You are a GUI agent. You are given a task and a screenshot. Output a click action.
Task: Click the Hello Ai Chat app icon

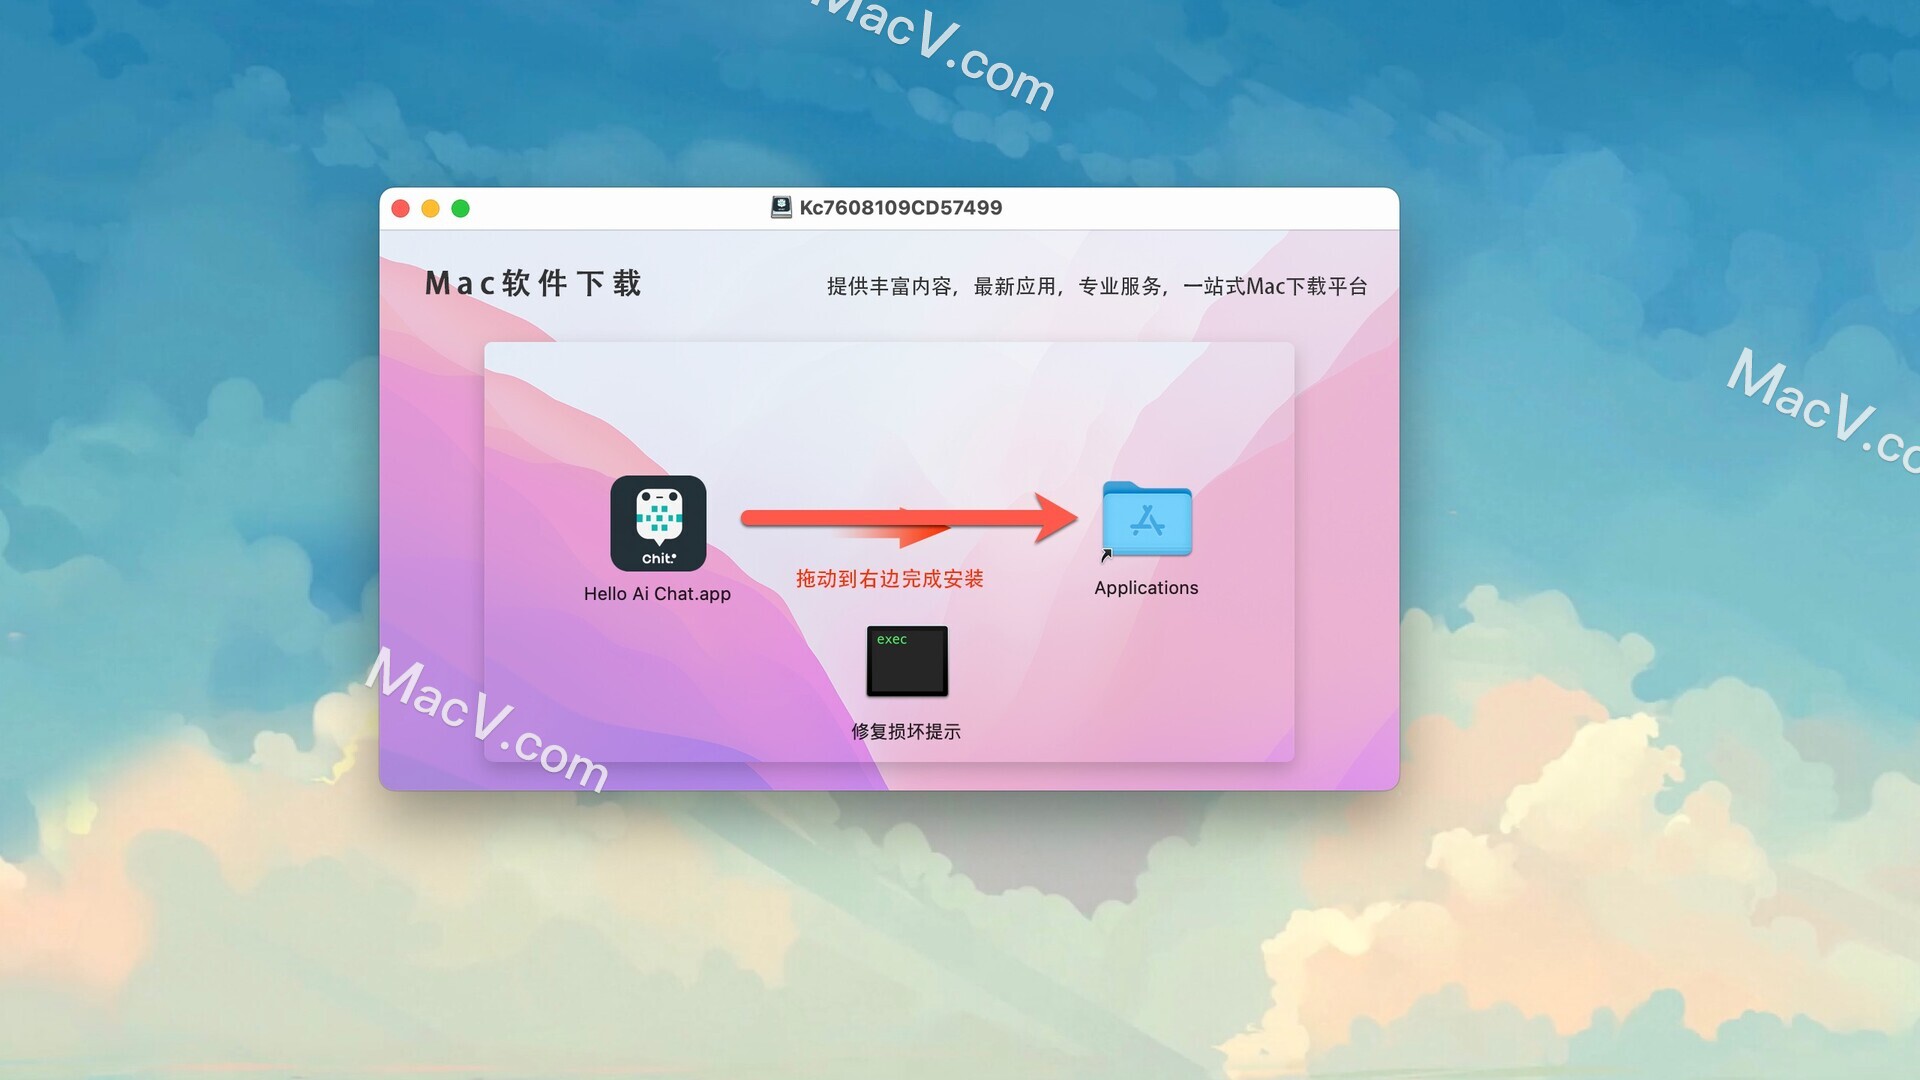coord(657,522)
